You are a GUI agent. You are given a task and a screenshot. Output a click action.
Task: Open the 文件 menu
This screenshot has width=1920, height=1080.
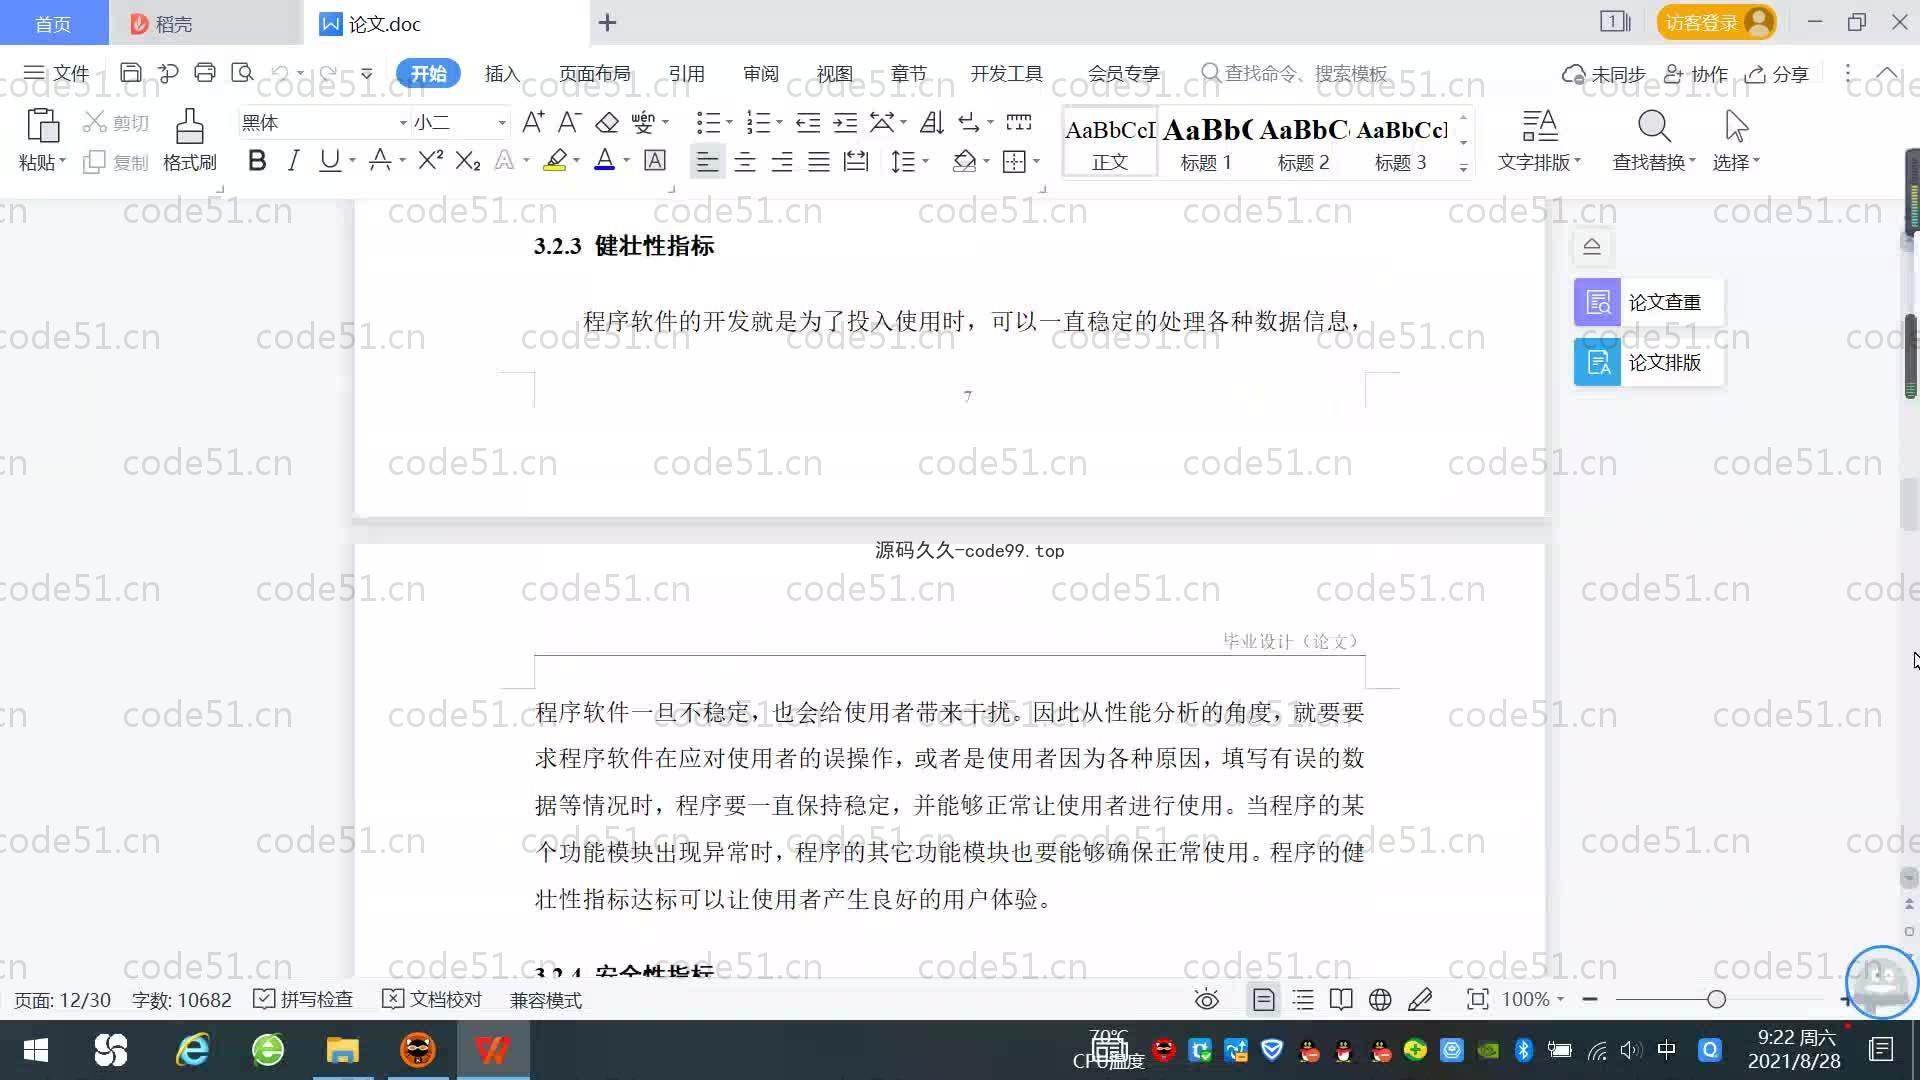57,73
